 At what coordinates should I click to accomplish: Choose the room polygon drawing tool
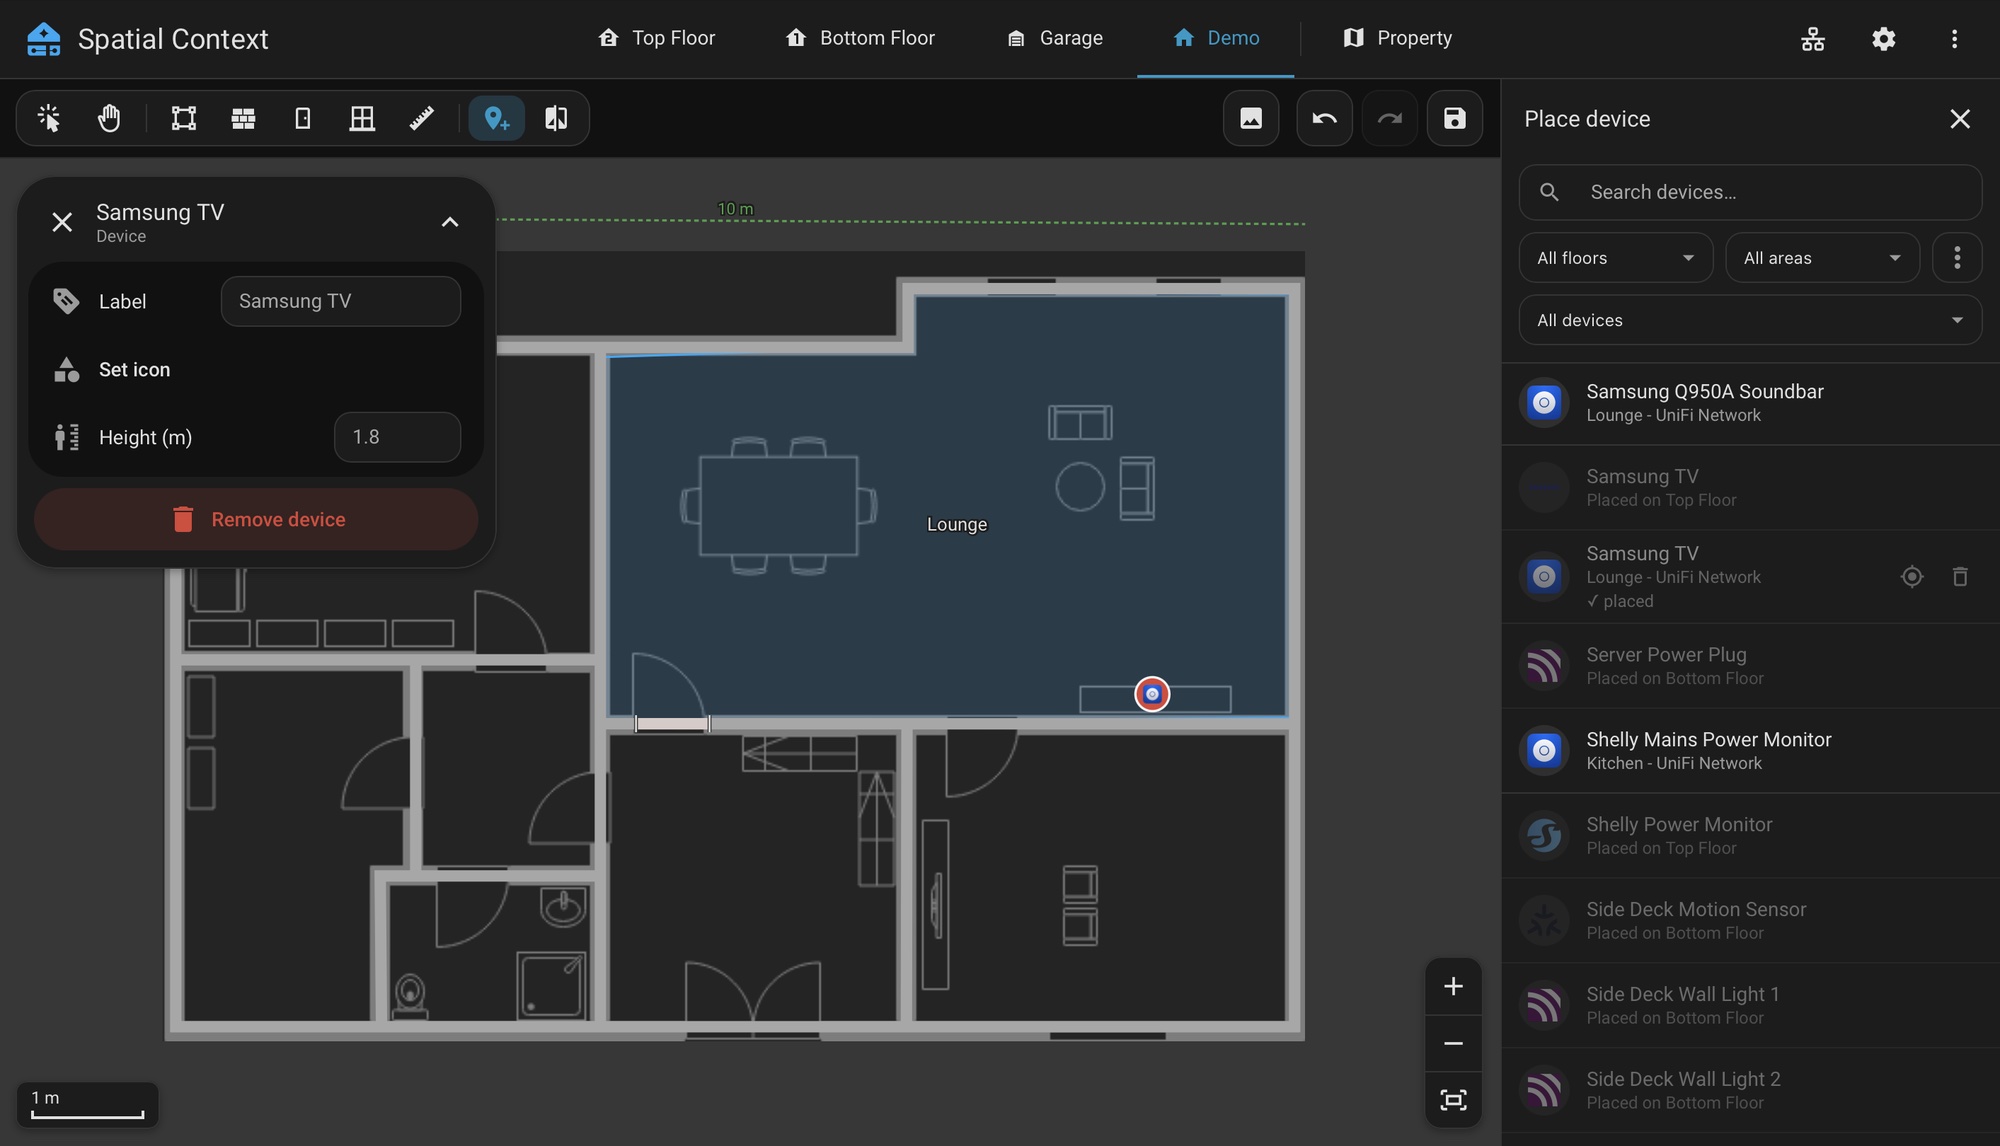pos(184,118)
